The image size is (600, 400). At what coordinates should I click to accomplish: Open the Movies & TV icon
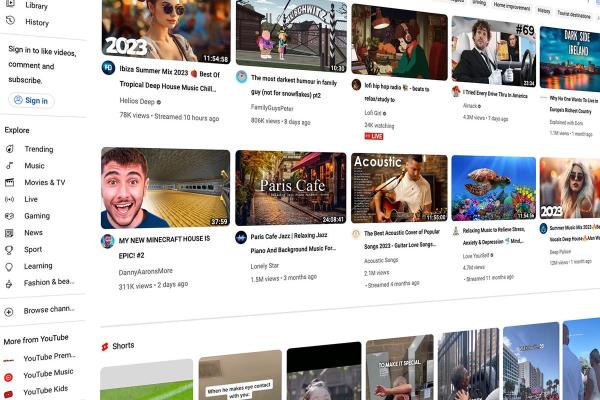(x=9, y=183)
